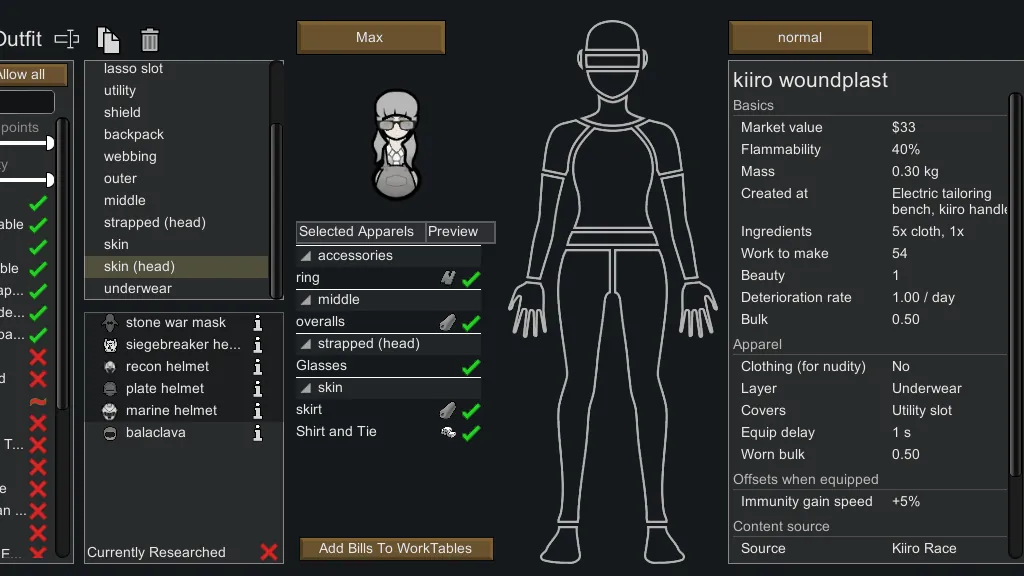Collapse the accessories group

pyautogui.click(x=306, y=256)
